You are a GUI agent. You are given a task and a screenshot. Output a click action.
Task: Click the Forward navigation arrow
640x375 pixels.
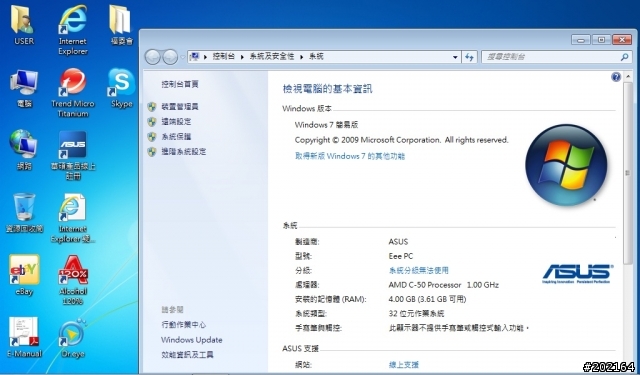click(x=170, y=57)
